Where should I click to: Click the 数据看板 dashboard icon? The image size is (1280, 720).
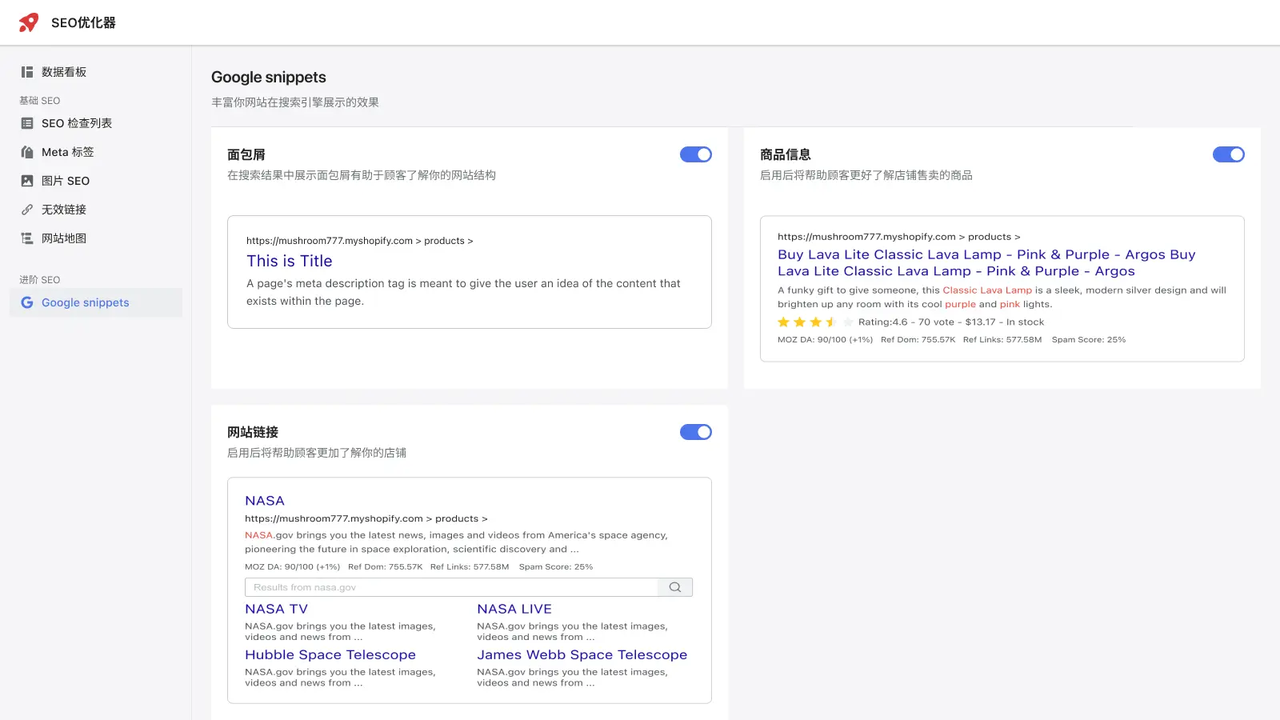[27, 72]
